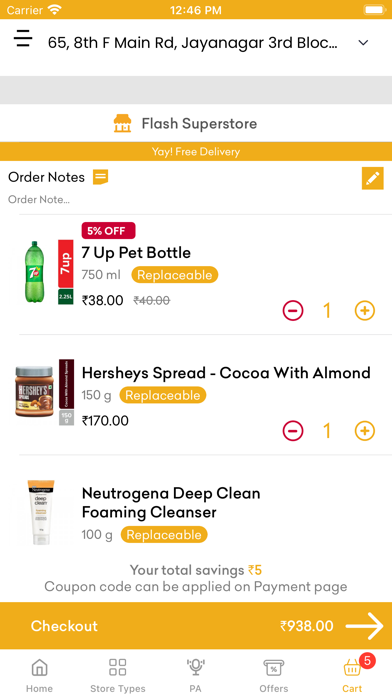
Task: Open the Offers tab
Action: tap(274, 675)
